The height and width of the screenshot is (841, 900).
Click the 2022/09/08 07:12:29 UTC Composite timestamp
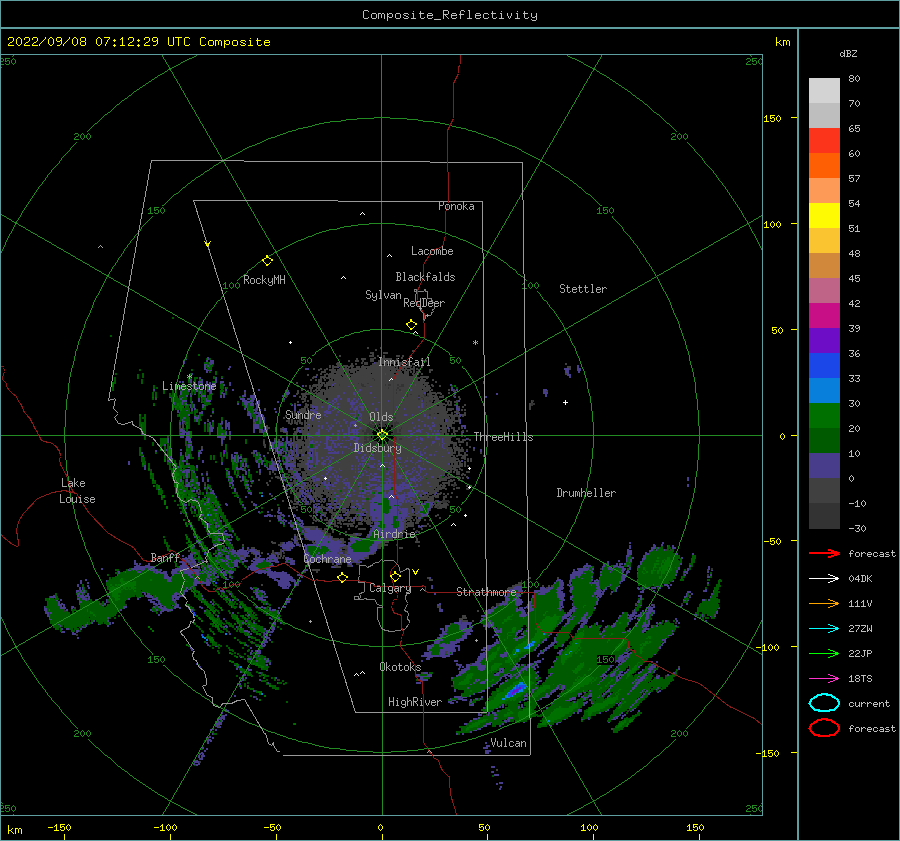tap(138, 42)
